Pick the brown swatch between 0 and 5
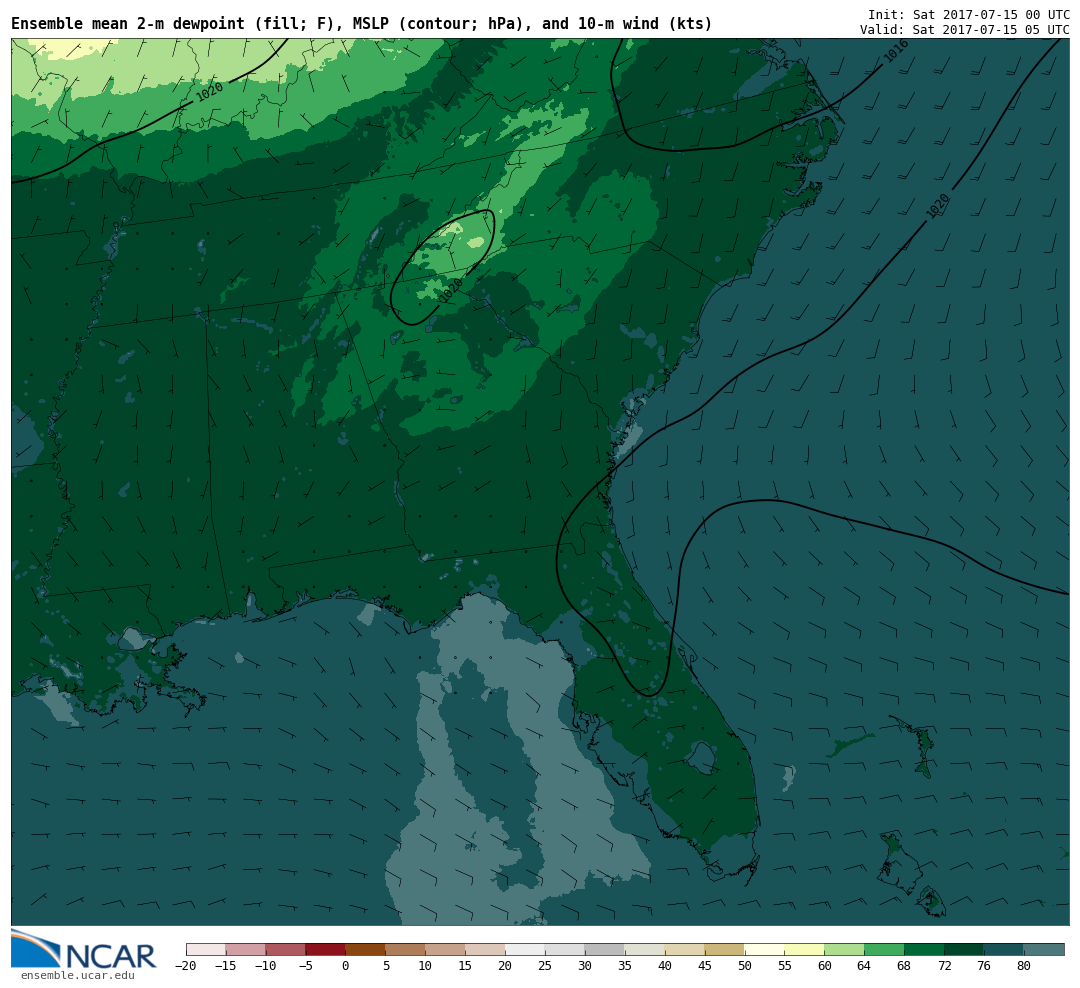The height and width of the screenshot is (988, 1080). pos(365,949)
